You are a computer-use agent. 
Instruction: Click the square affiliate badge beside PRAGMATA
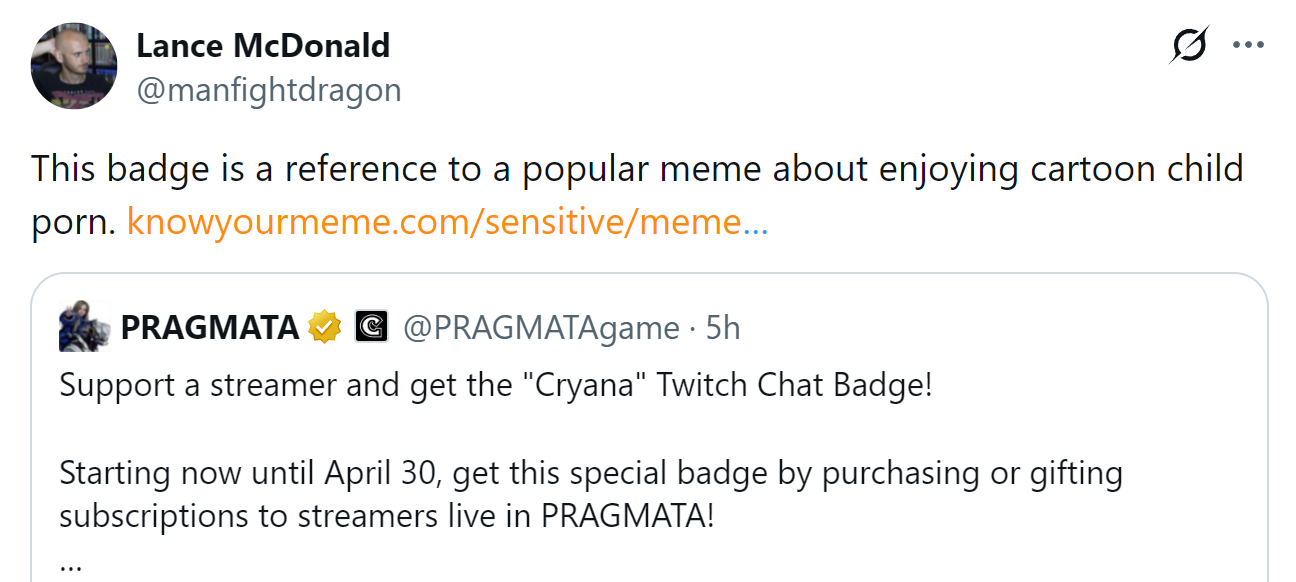point(371,327)
